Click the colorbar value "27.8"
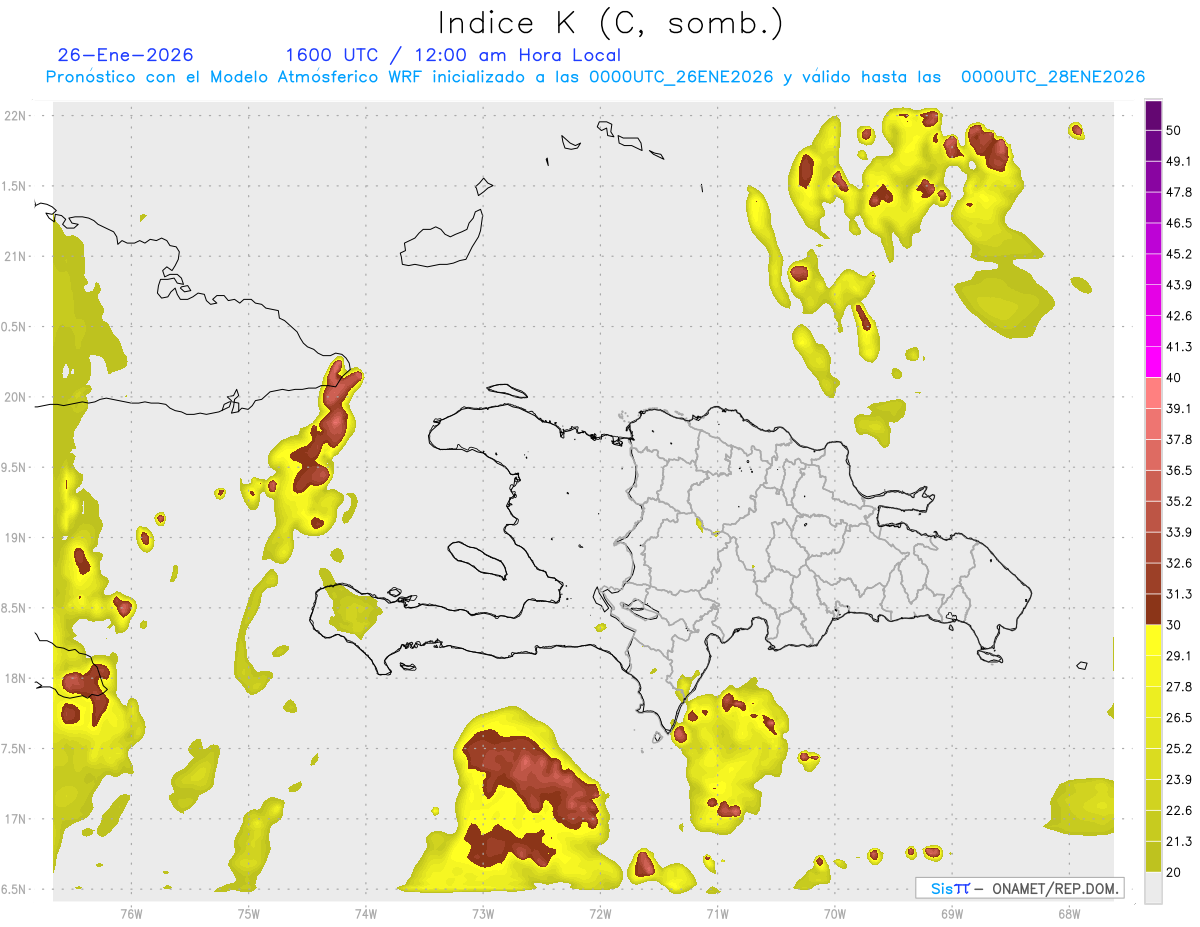 pyautogui.click(x=1179, y=687)
